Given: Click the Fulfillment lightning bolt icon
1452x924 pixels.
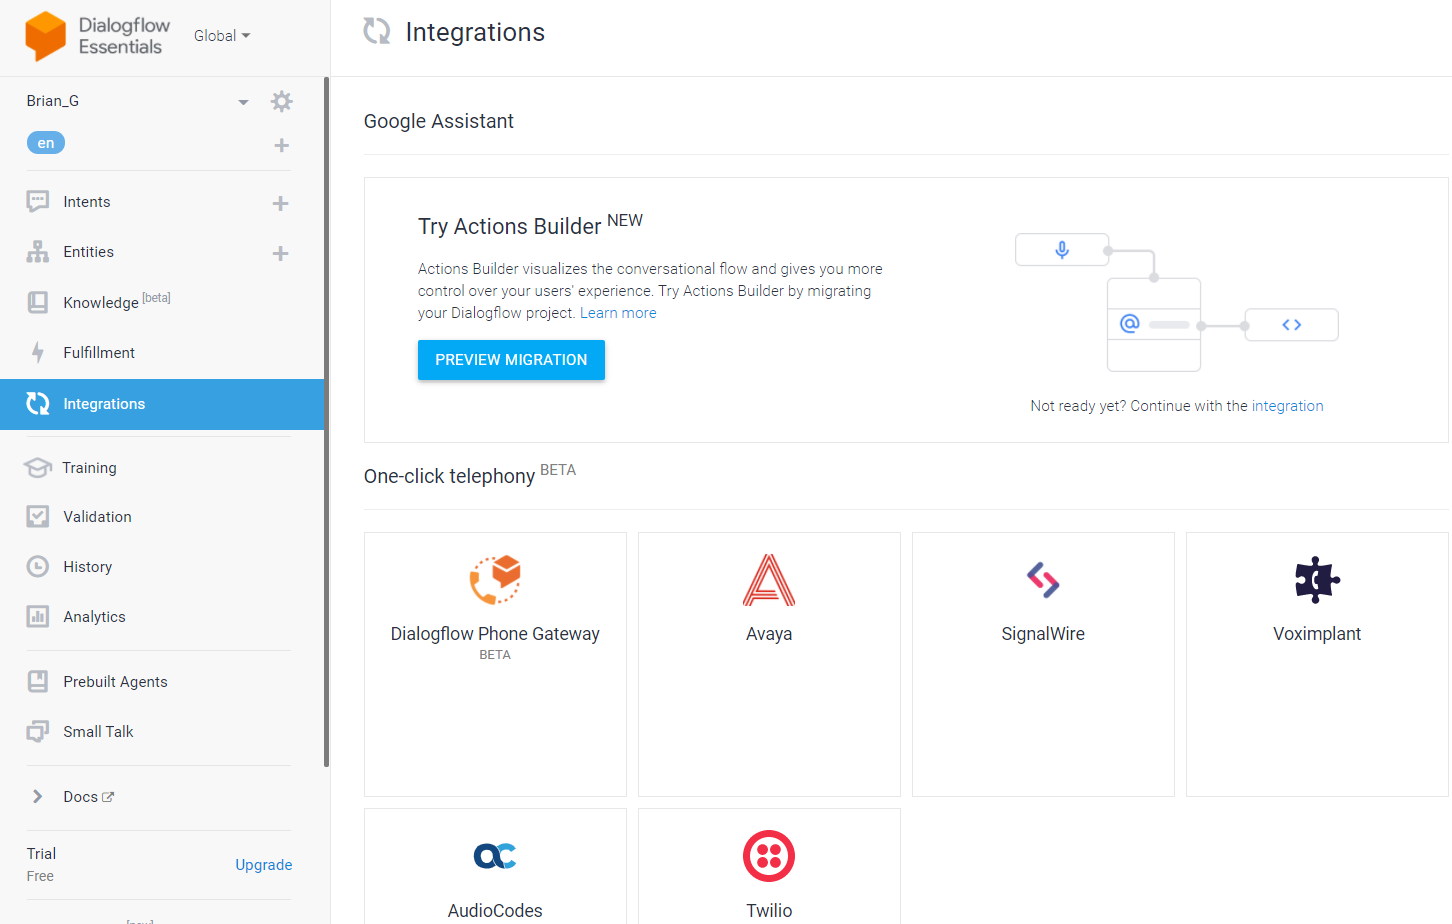Looking at the screenshot, I should (38, 353).
